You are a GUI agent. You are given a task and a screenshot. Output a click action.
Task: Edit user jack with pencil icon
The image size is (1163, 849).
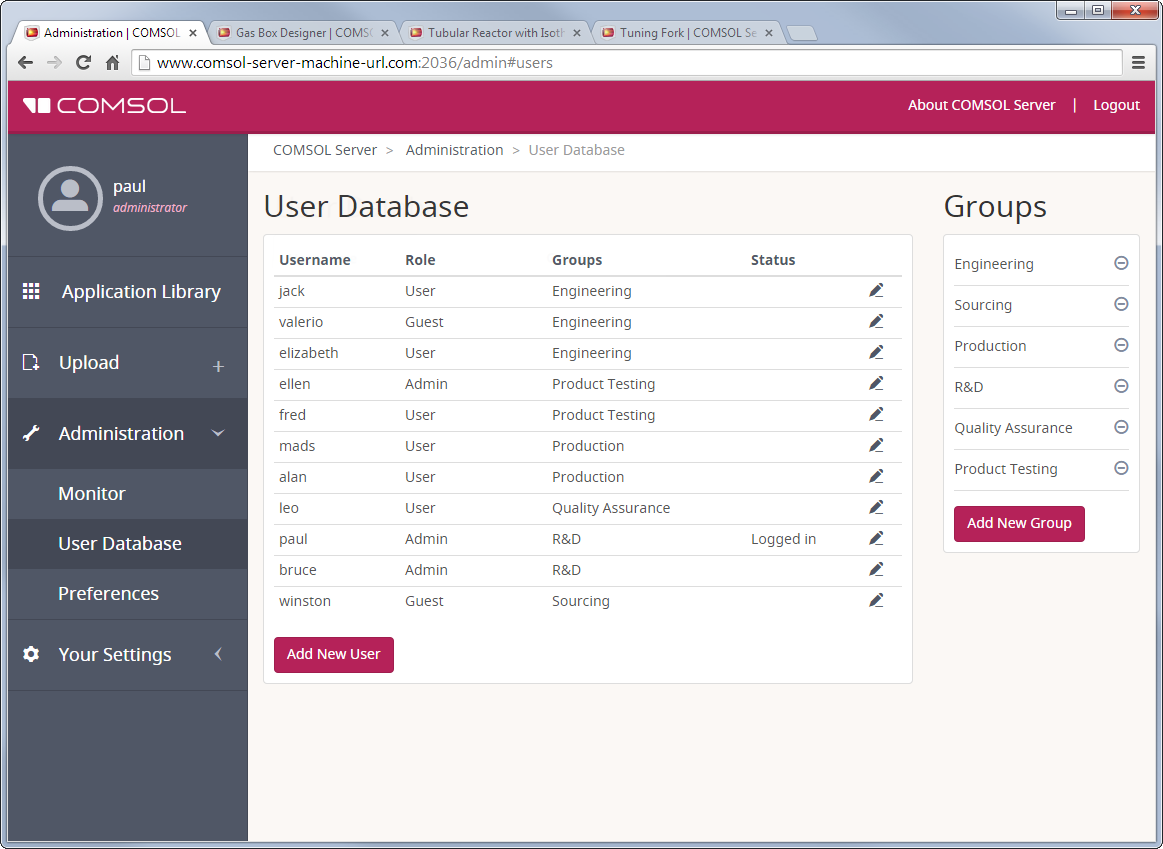(876, 291)
